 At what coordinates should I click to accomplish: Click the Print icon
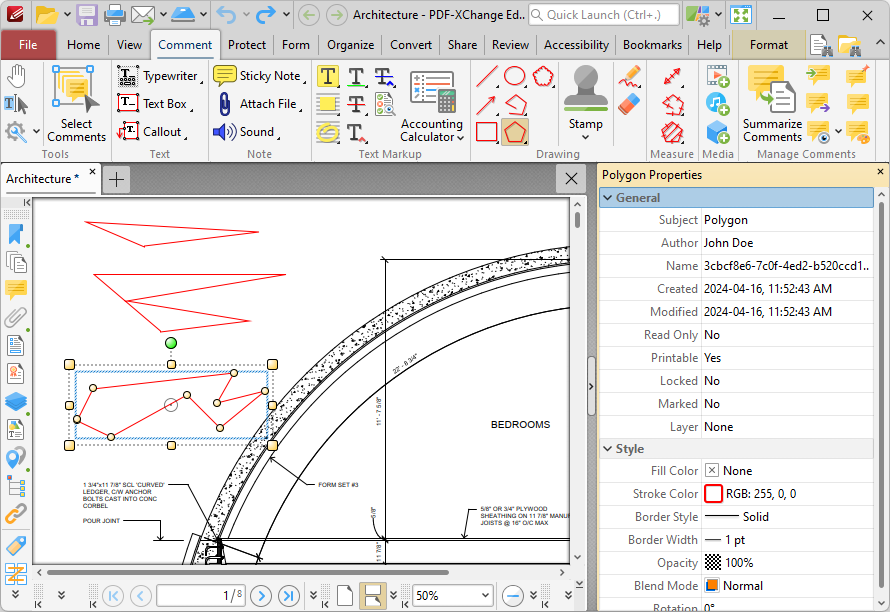[115, 15]
